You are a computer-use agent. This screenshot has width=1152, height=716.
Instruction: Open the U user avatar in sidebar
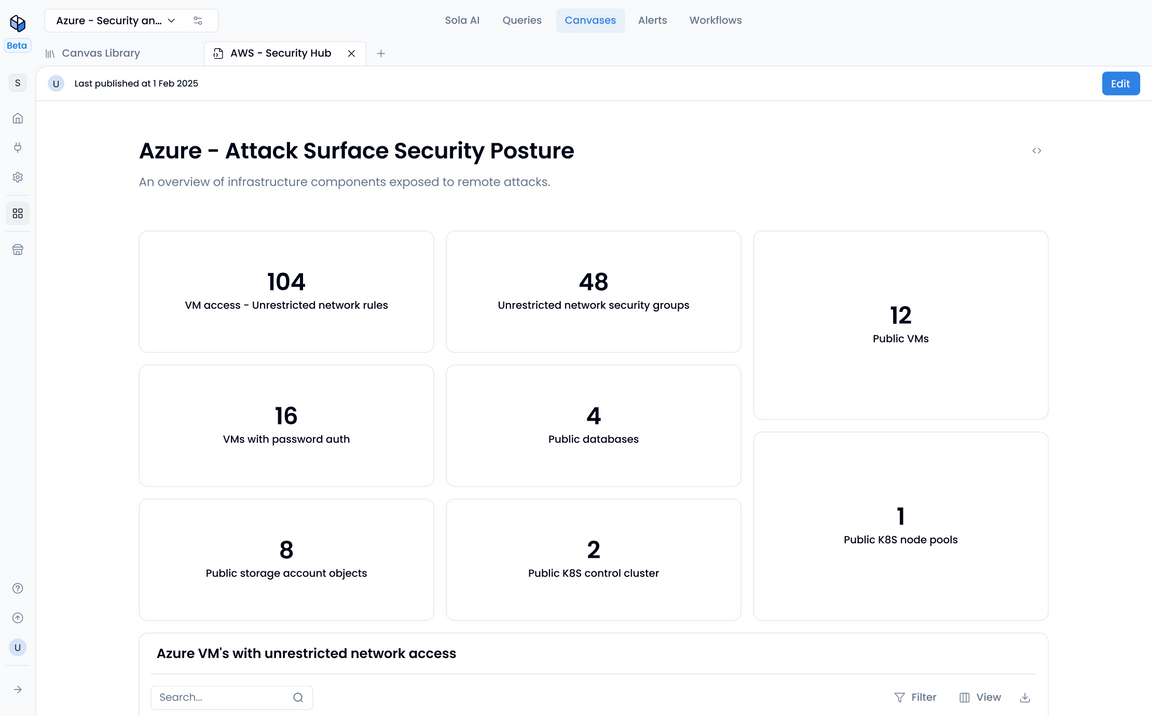[18, 647]
